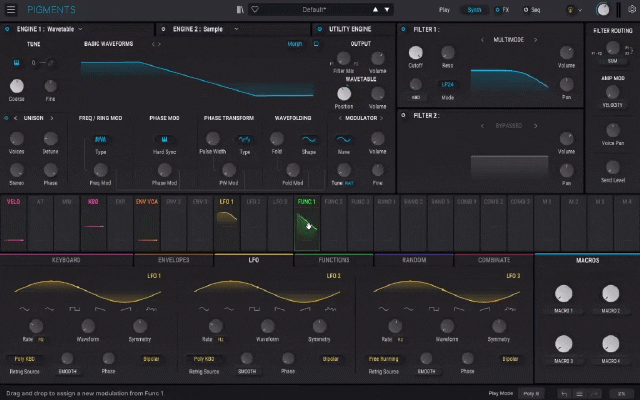The height and width of the screenshot is (400, 640).
Task: Open the preset library browser icon
Action: 240,9
